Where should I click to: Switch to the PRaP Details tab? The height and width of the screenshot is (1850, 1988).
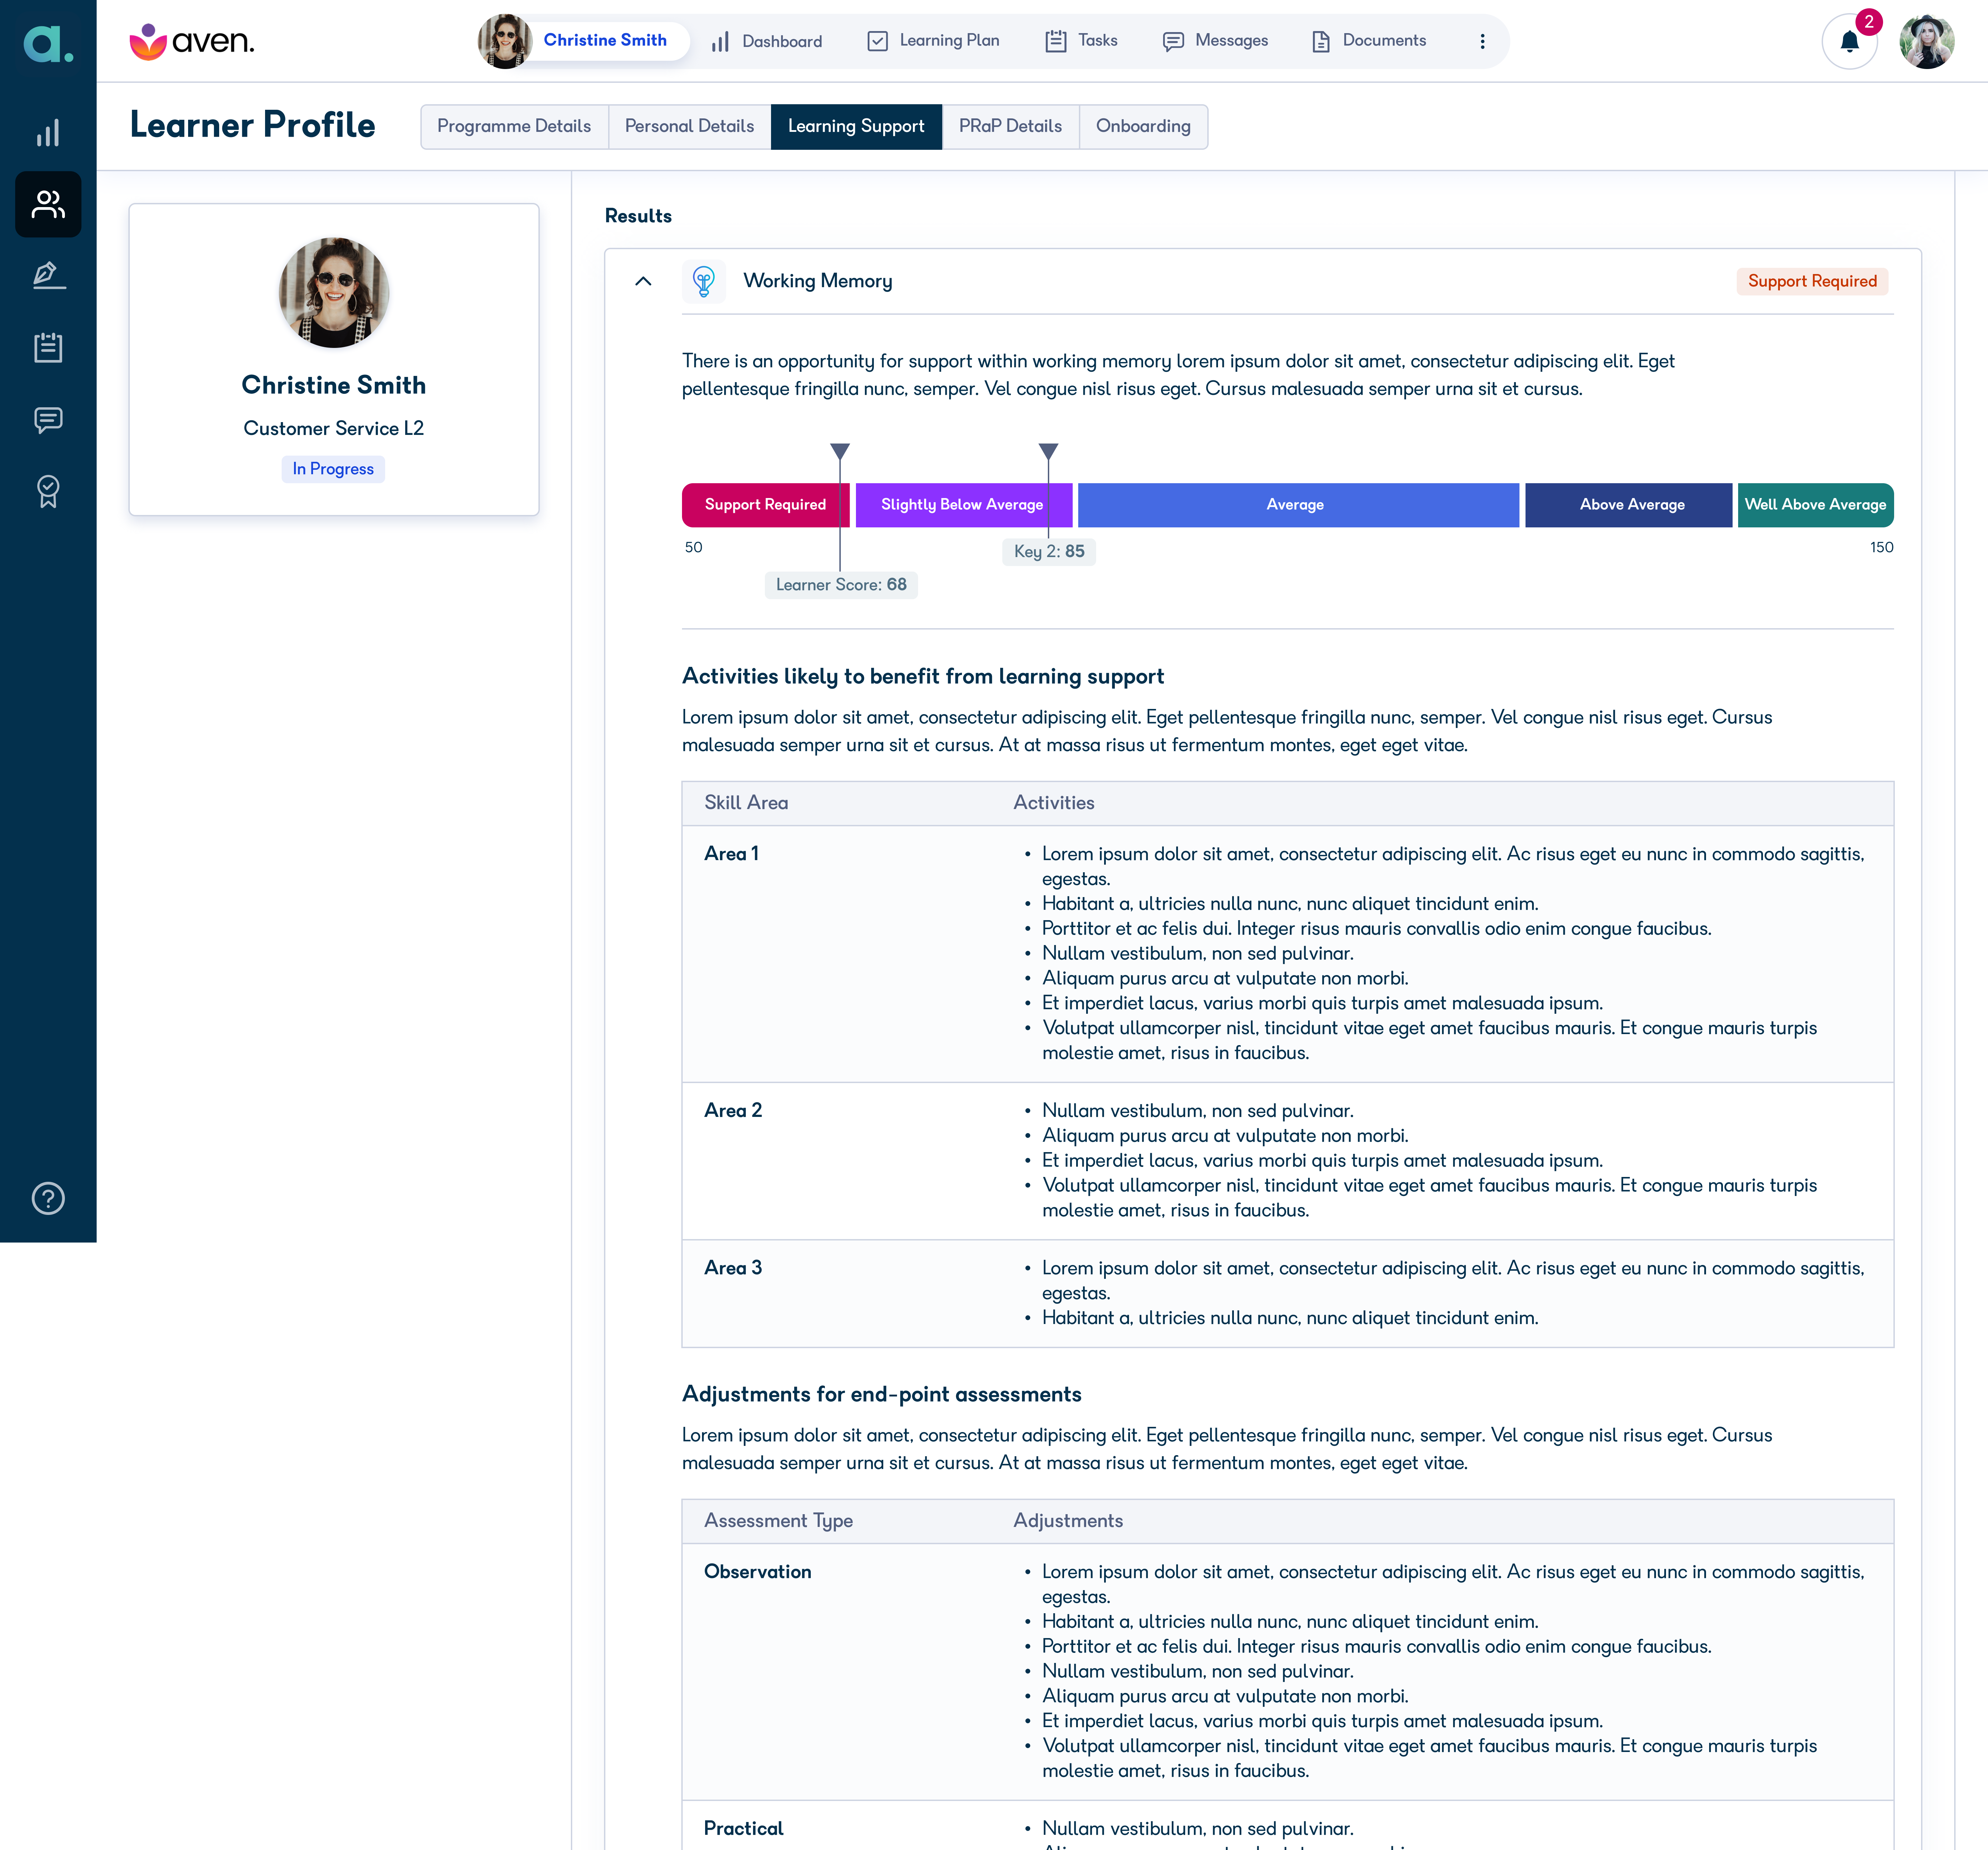click(1010, 126)
